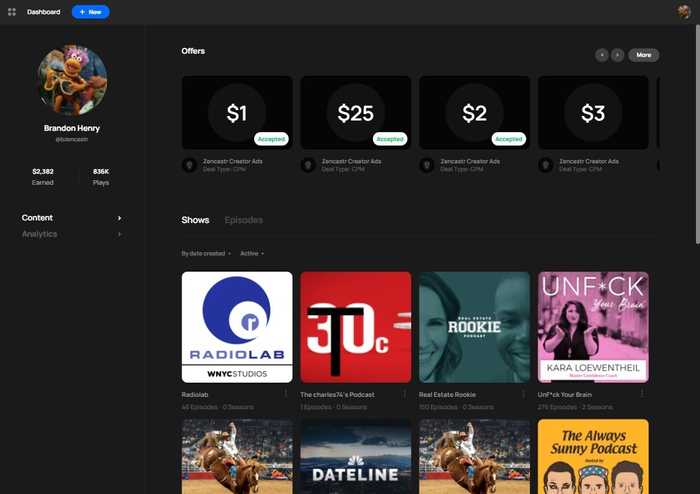This screenshot has width=700, height=494.
Task: Click the More button in Offers
Action: pos(644,55)
